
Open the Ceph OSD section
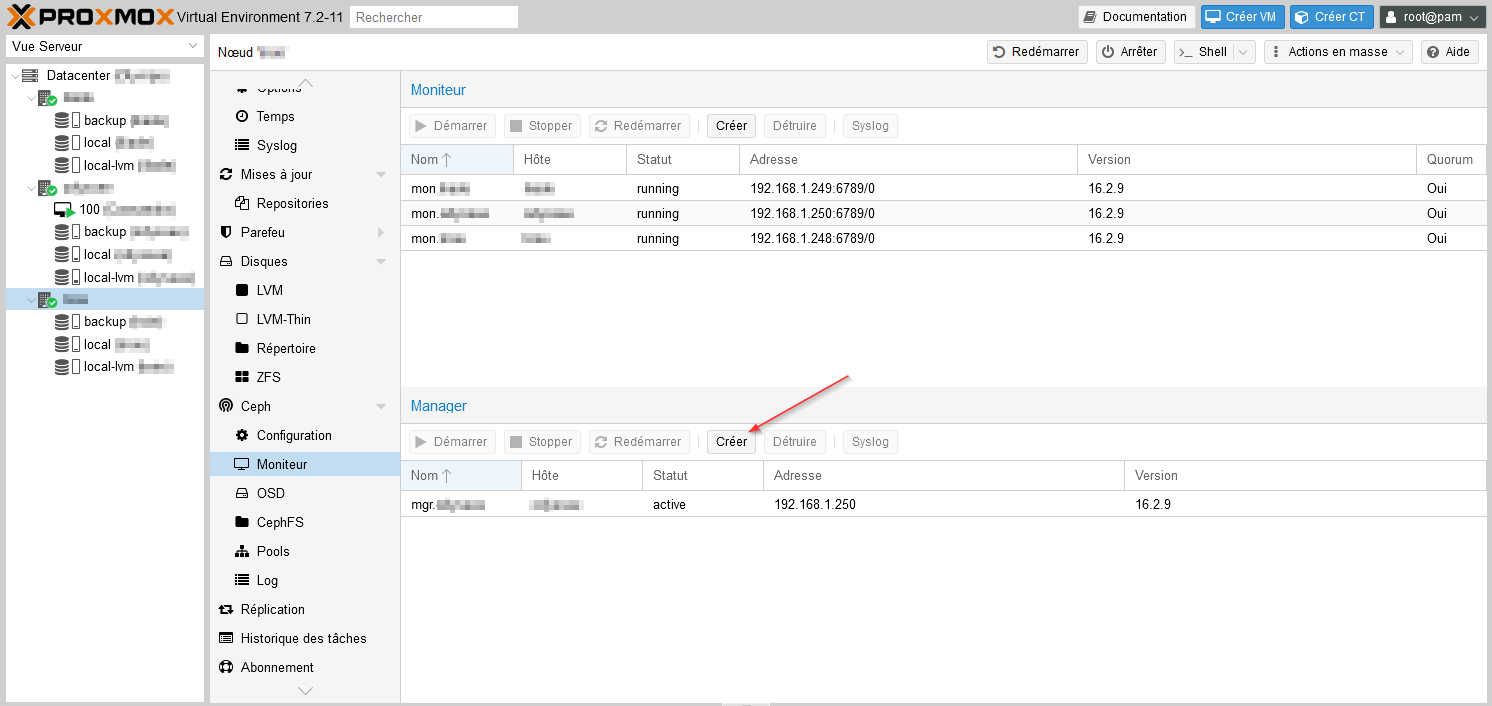[x=270, y=493]
